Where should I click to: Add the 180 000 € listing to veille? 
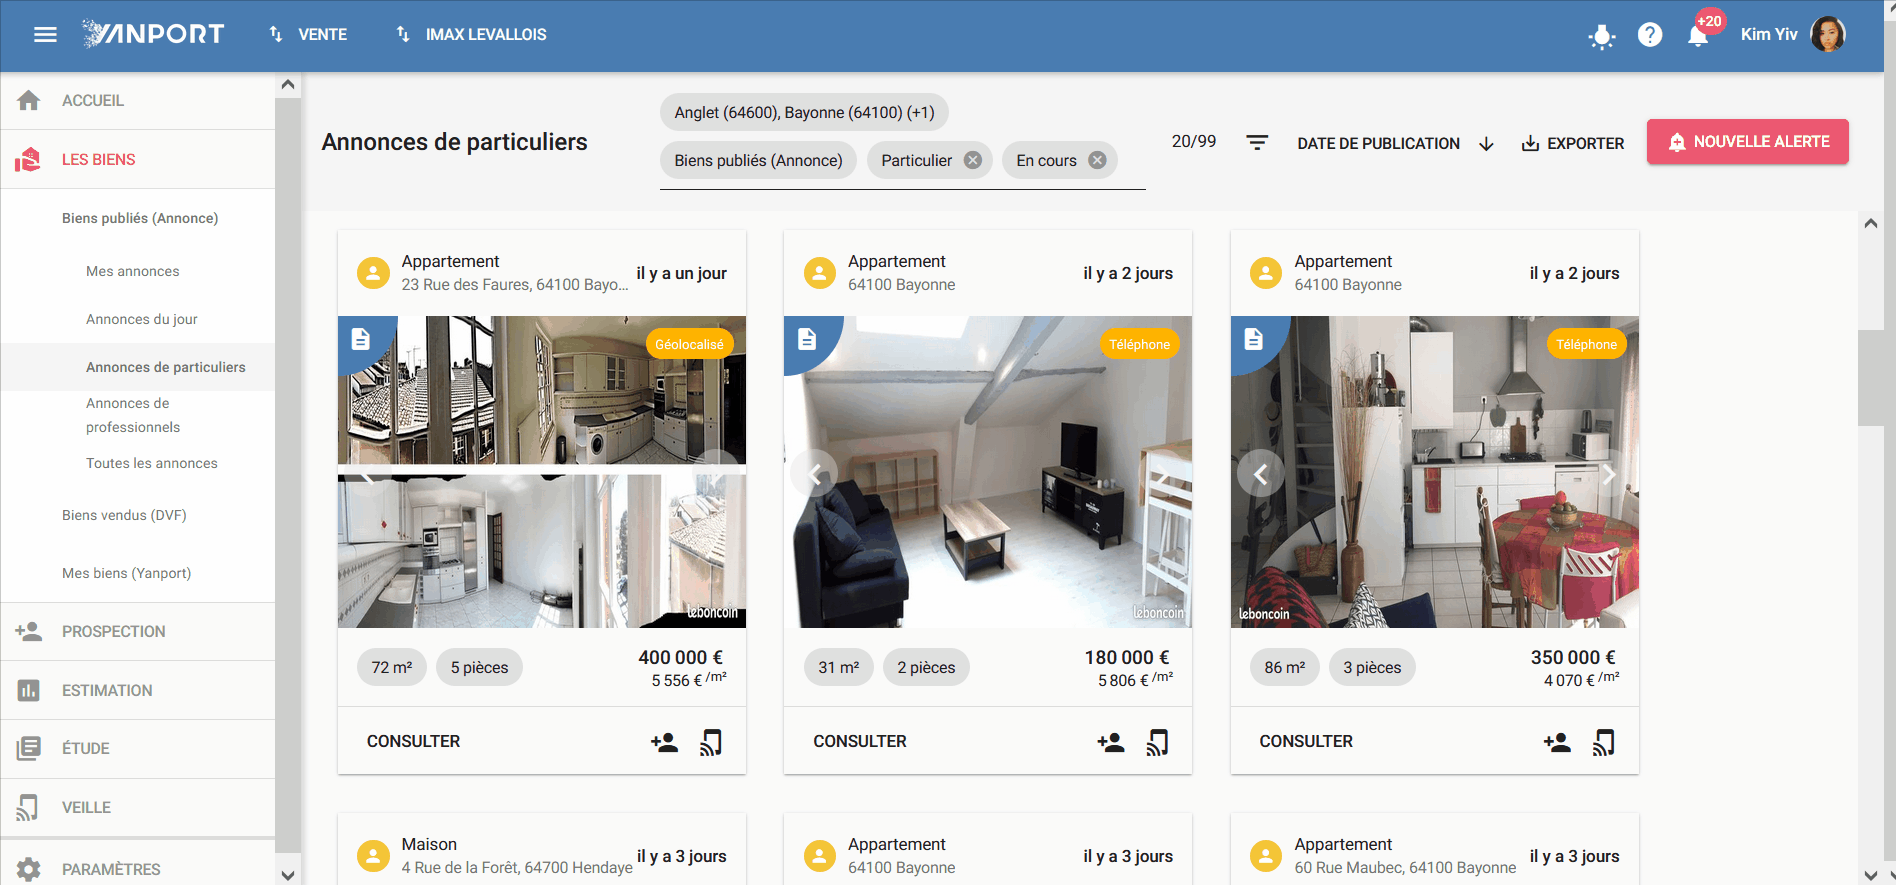pos(1157,742)
